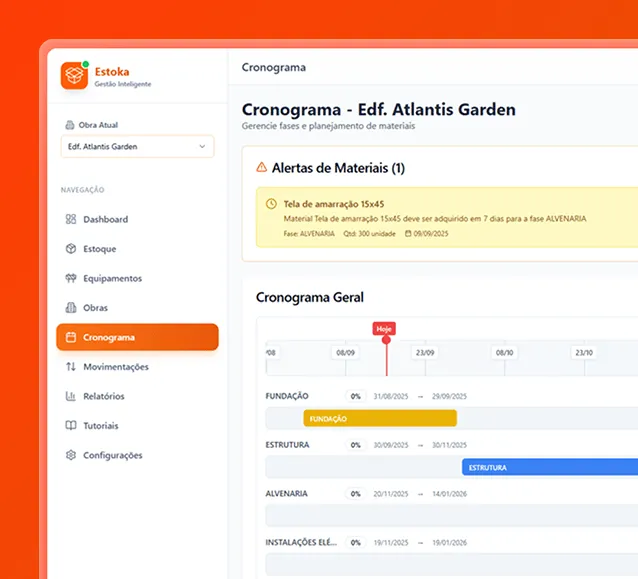Viewport: 638px width, 579px height.
Task: Select Cronograma in the navigation menu
Action: pos(137,337)
